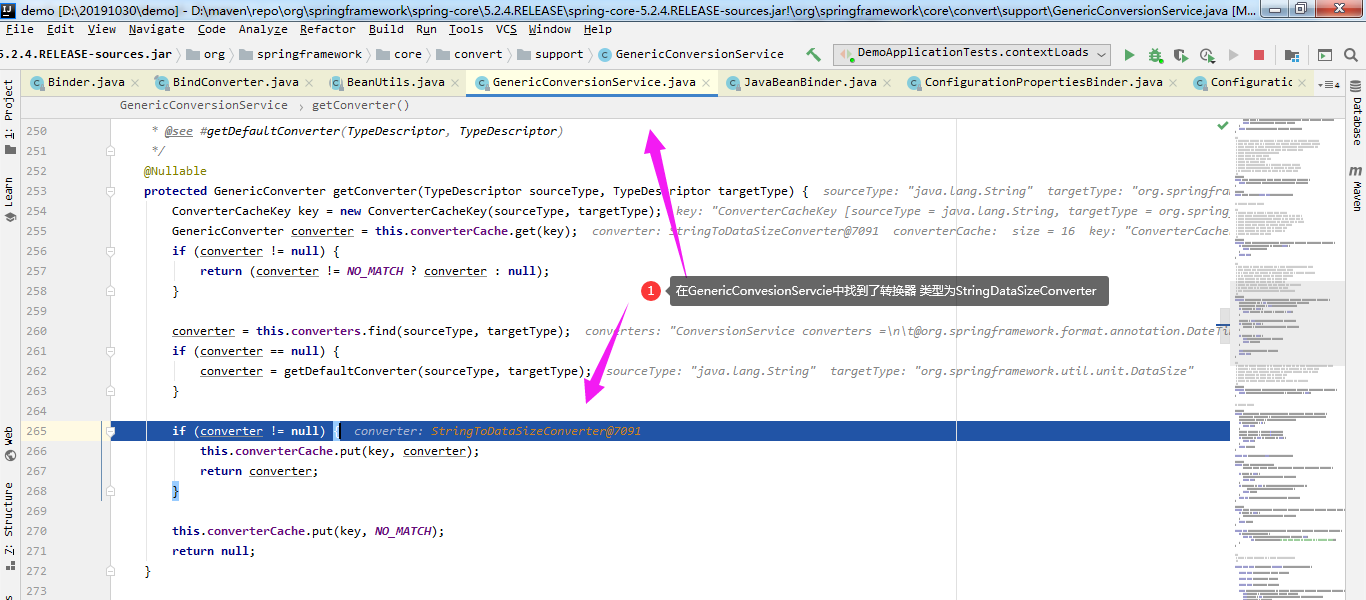Image resolution: width=1366 pixels, height=600 pixels.
Task: Open the Web tool window
Action: [9, 443]
